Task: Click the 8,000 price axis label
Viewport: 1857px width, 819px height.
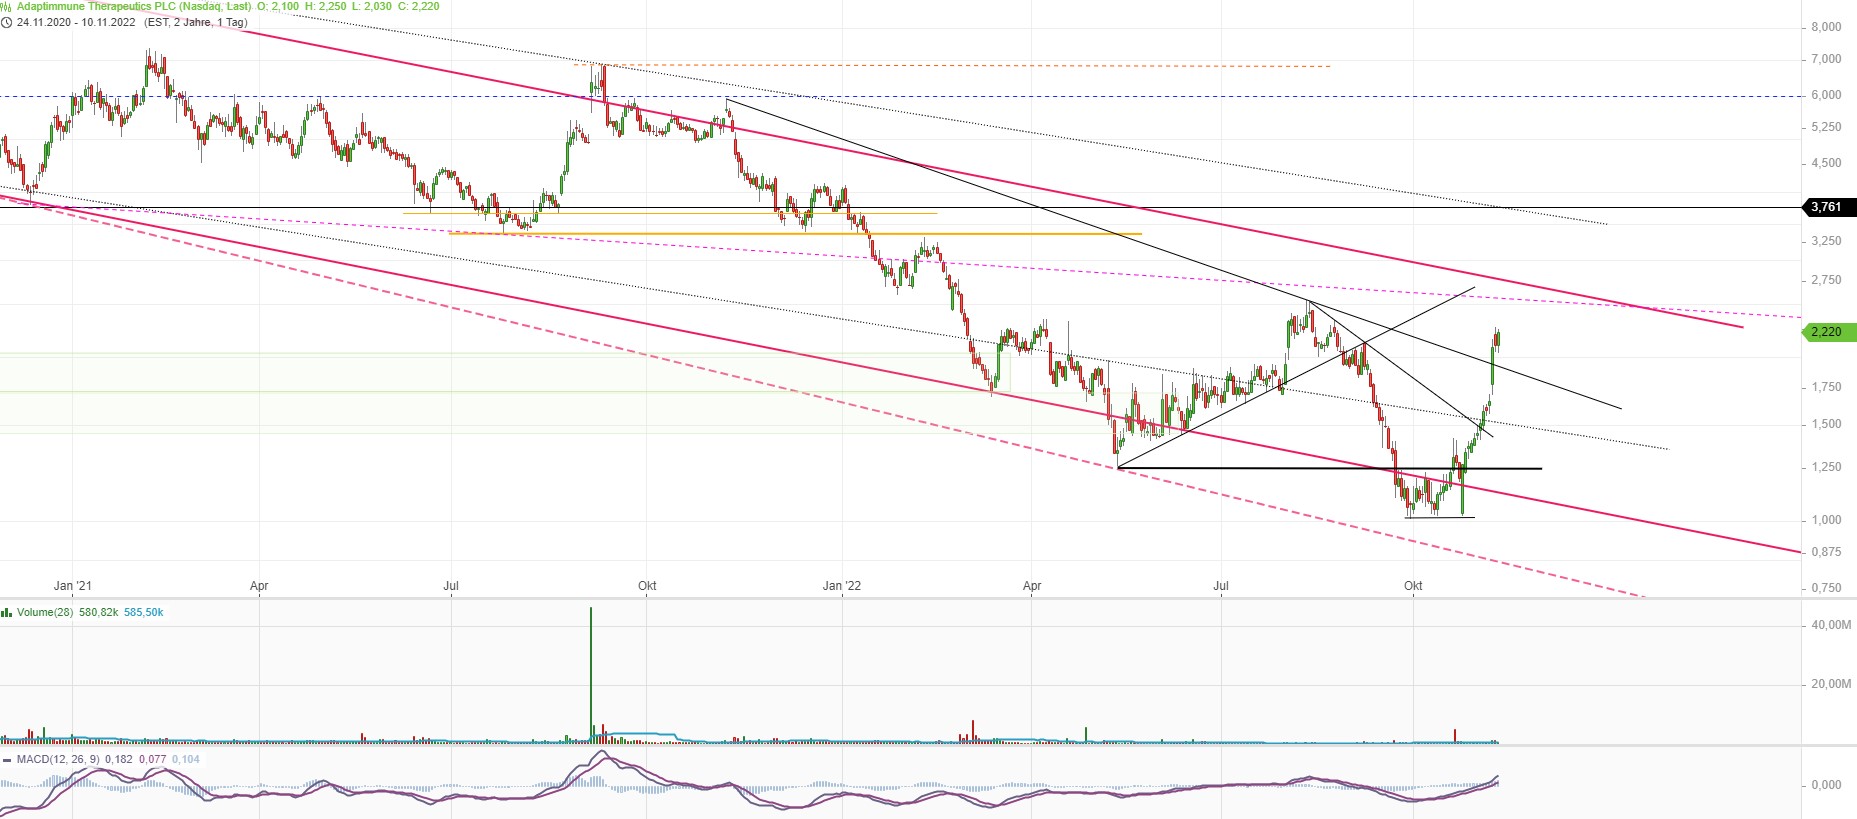Action: click(1826, 27)
